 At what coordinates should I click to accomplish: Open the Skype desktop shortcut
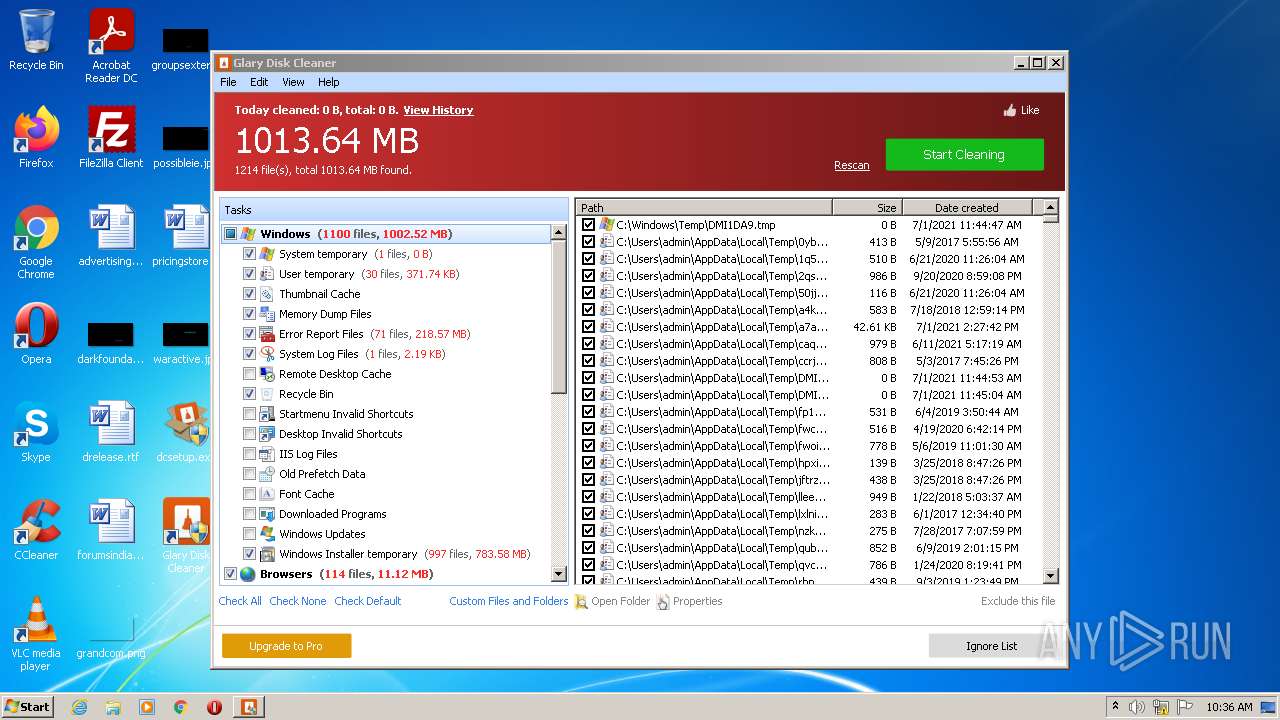click(x=36, y=432)
